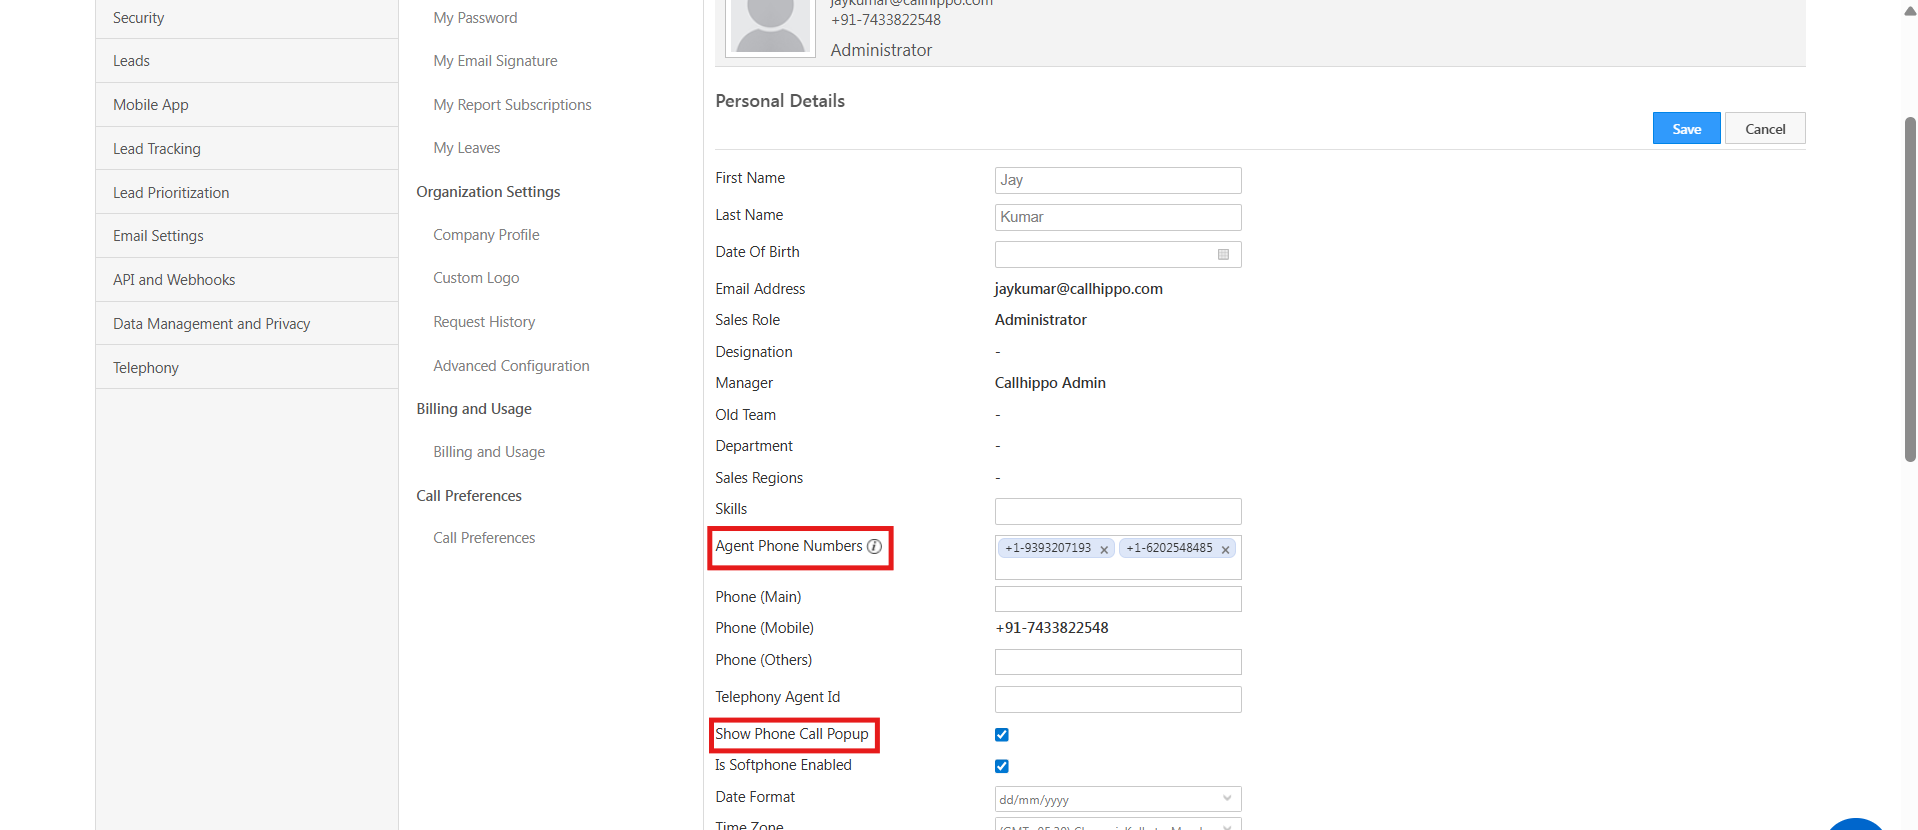Viewport: 1918px width, 830px height.
Task: Open Lead Prioritization settings
Action: pyautogui.click(x=247, y=193)
